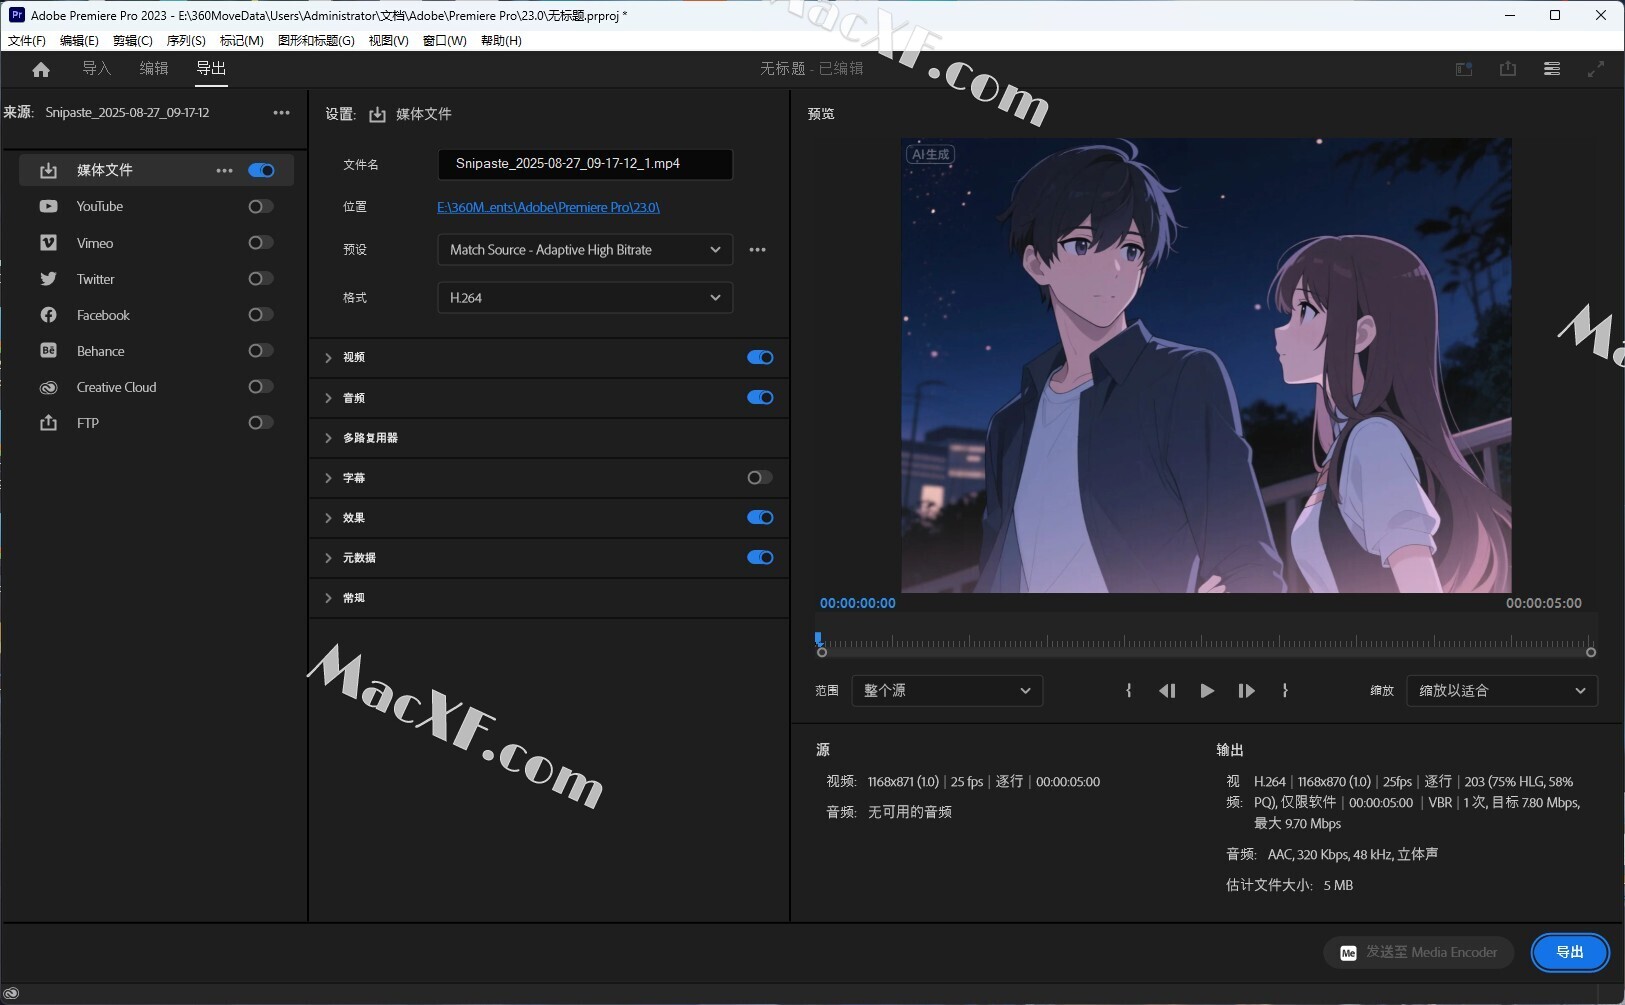This screenshot has width=1625, height=1005.
Task: Click the 文件名 file name field
Action: (x=585, y=164)
